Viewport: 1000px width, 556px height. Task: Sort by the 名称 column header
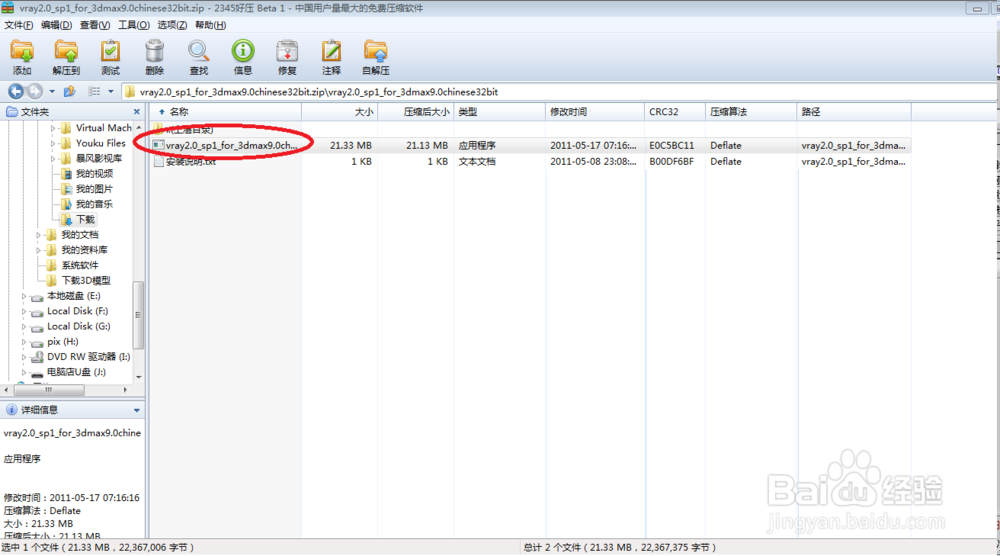[x=226, y=112]
